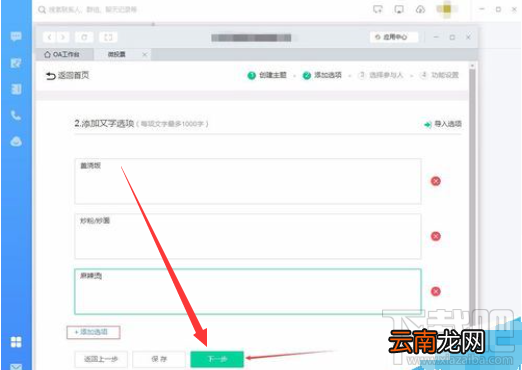The height and width of the screenshot is (370, 522).
Task: Maximize the inner browser window
Action: point(452,37)
